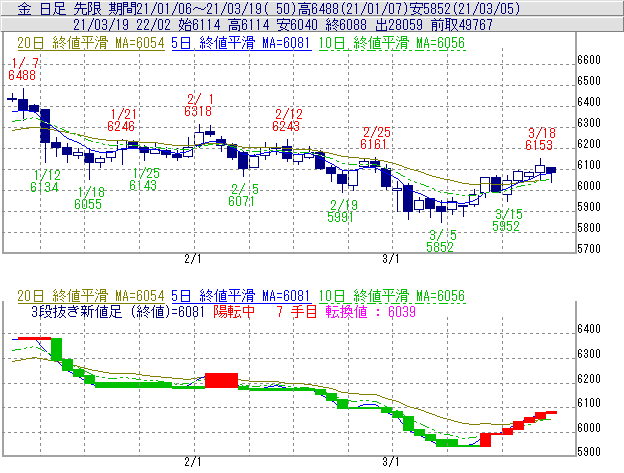This screenshot has height=473, width=624.
Task: Click the 2/1 date label under candlestick chart
Action: (193, 259)
